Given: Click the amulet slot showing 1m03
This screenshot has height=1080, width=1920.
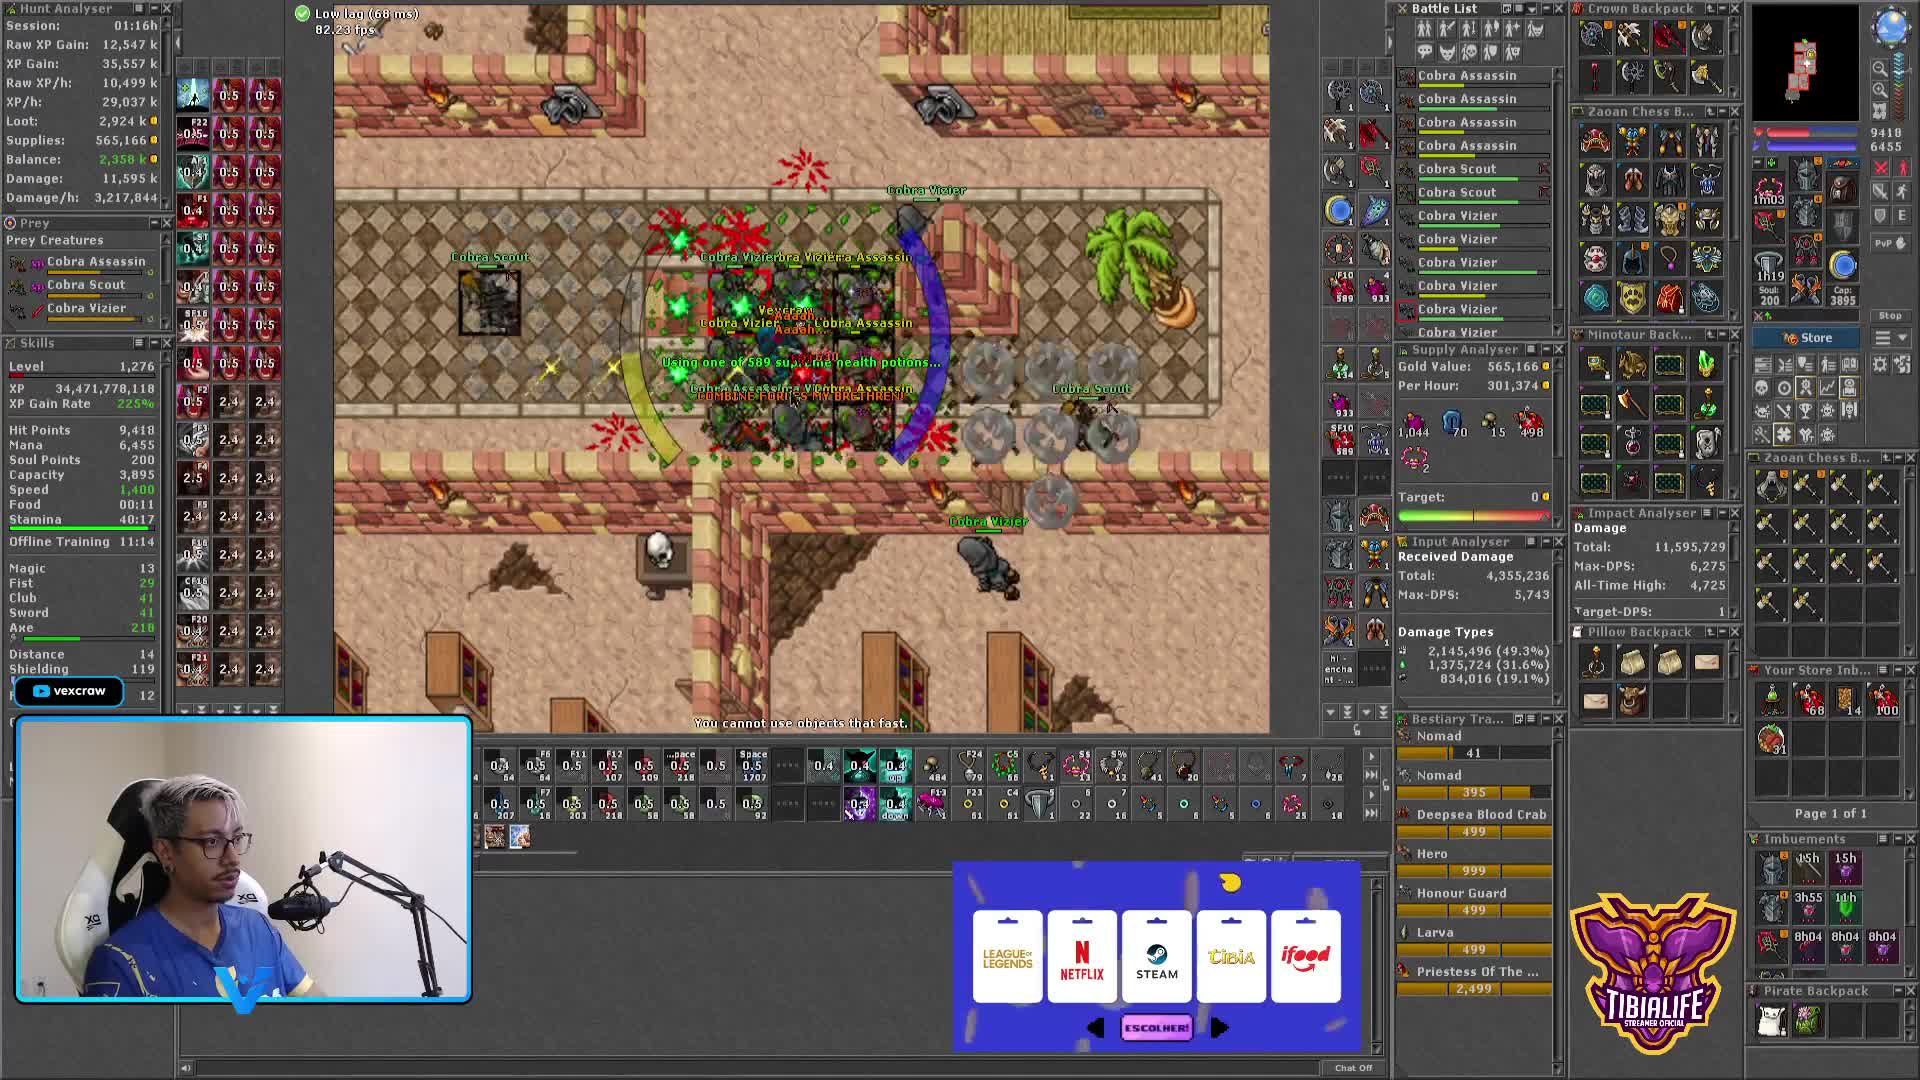Looking at the screenshot, I should coord(1768,189).
